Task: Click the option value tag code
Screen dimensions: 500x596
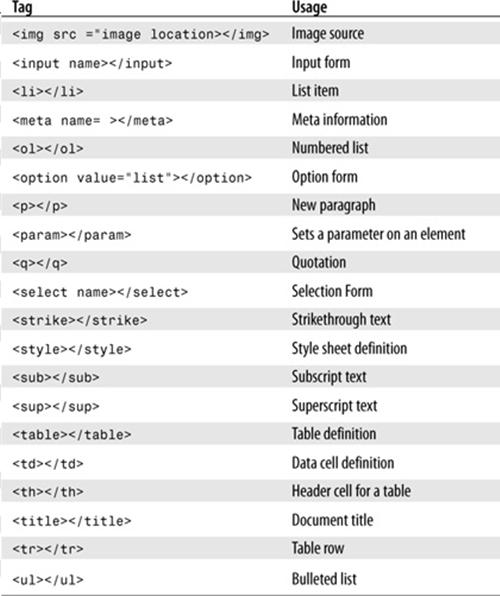Action: (132, 178)
